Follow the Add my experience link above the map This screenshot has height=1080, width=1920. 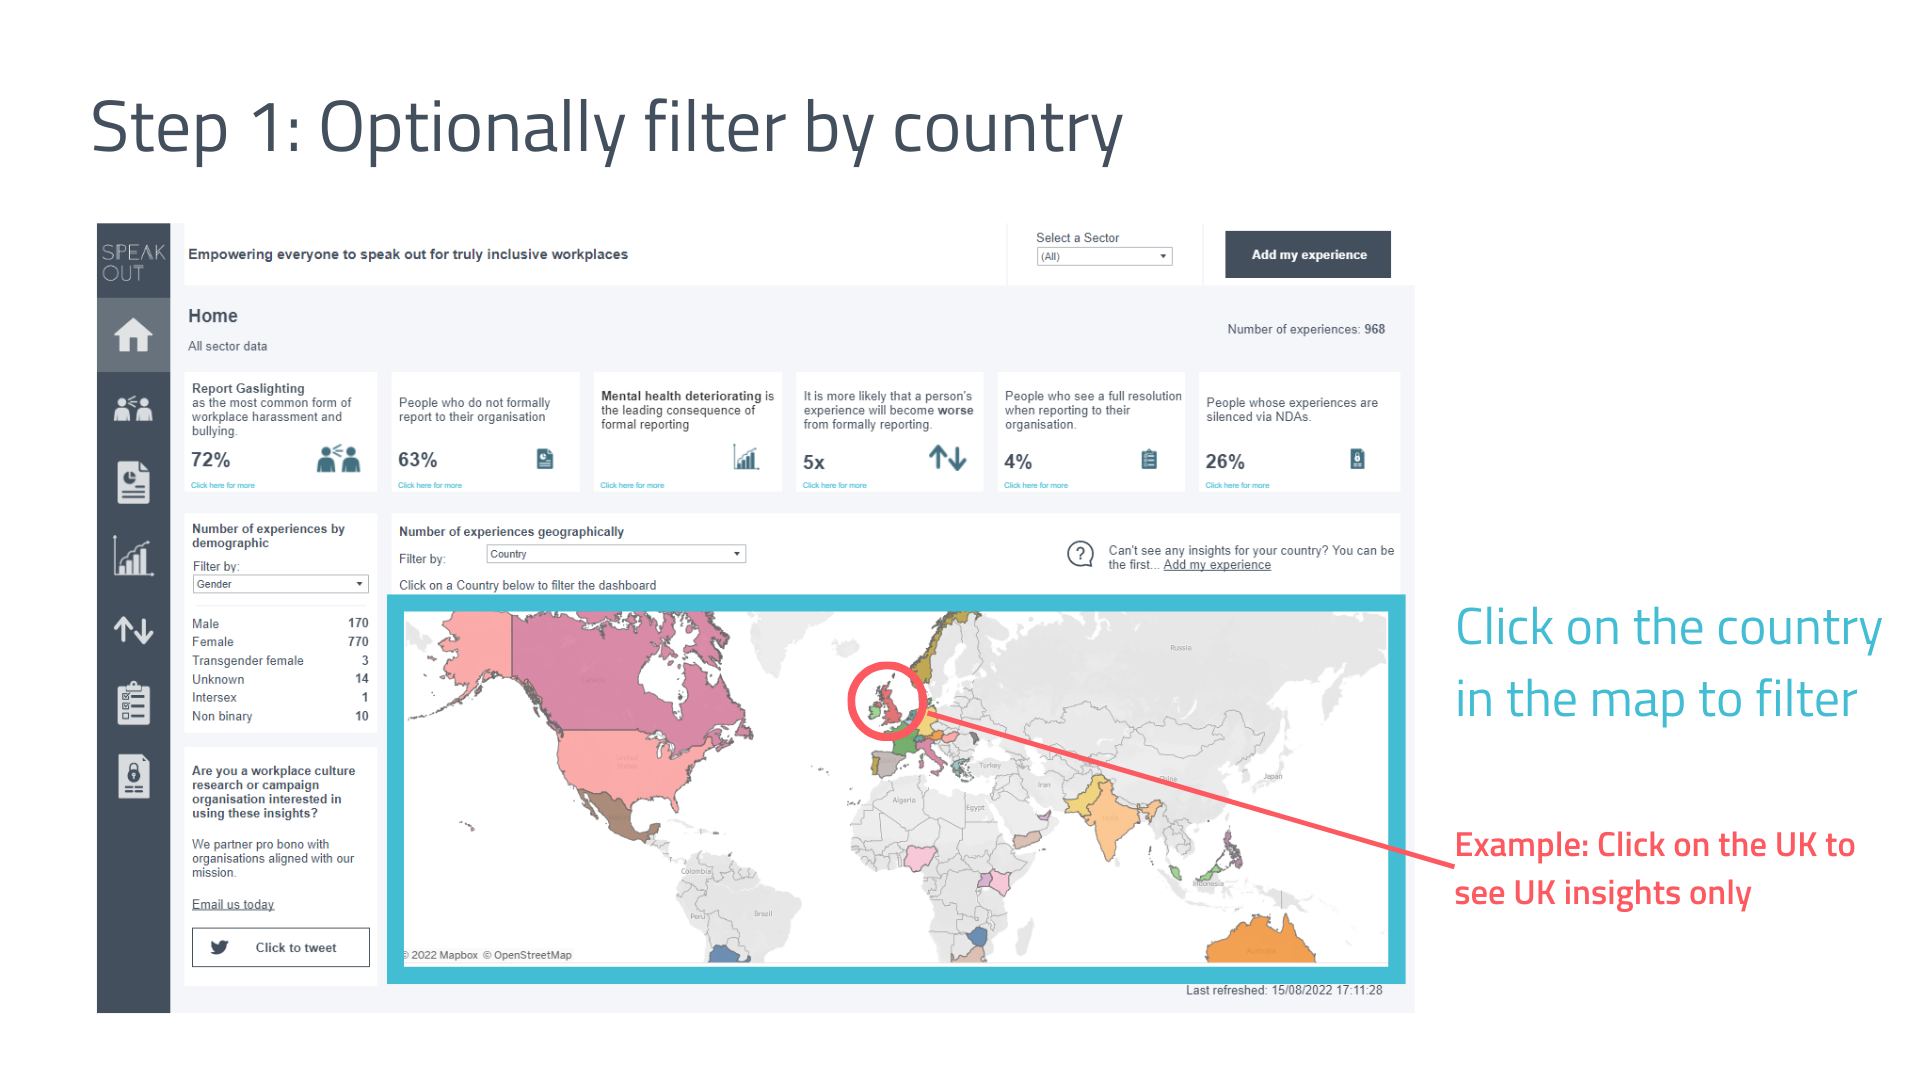point(1216,564)
